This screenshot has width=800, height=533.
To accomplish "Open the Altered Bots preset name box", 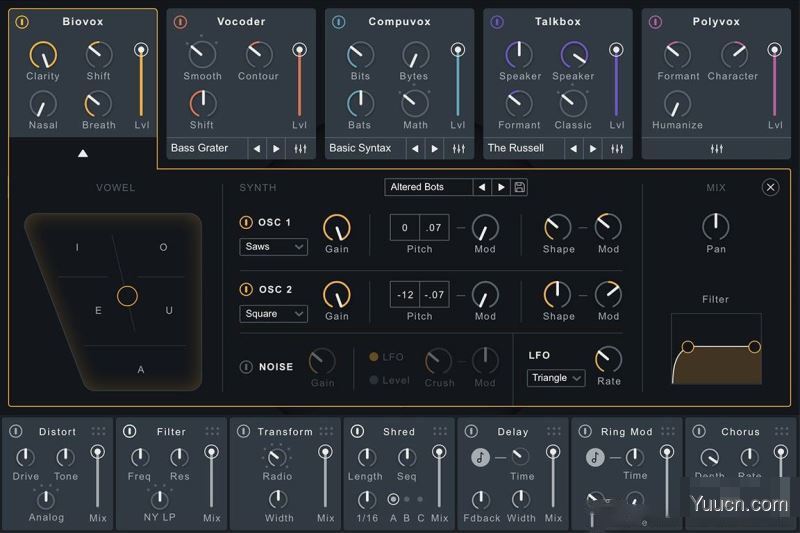I will [429, 187].
